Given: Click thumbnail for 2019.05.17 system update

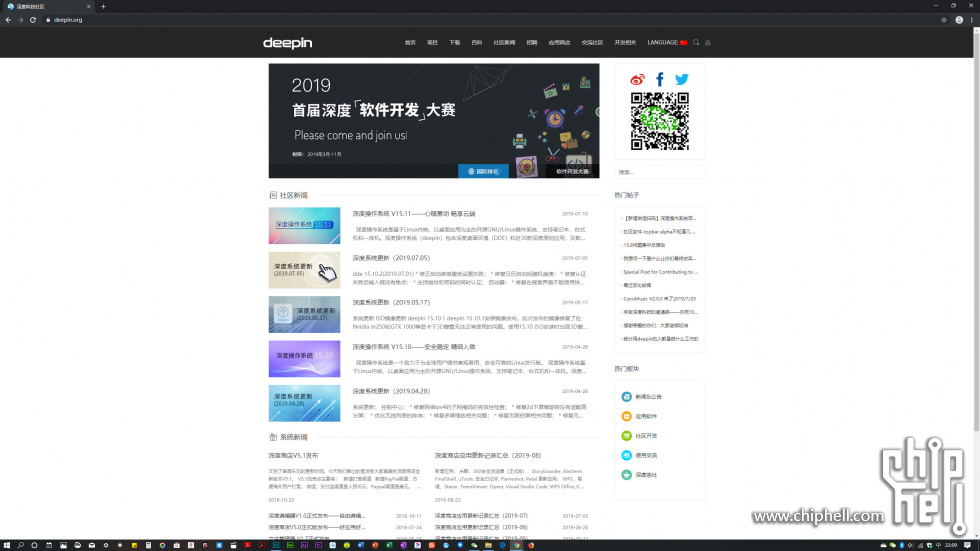Looking at the screenshot, I should click(x=304, y=314).
